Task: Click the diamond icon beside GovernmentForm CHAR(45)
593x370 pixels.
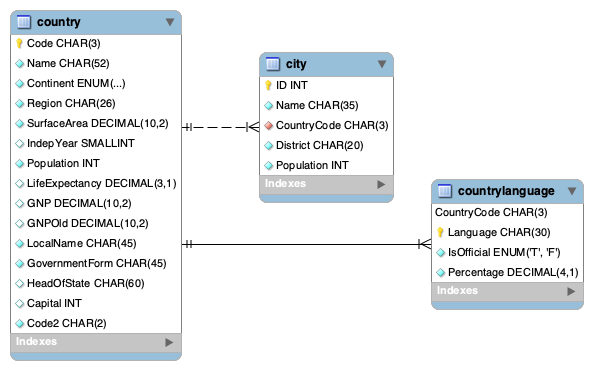Action: 20,264
